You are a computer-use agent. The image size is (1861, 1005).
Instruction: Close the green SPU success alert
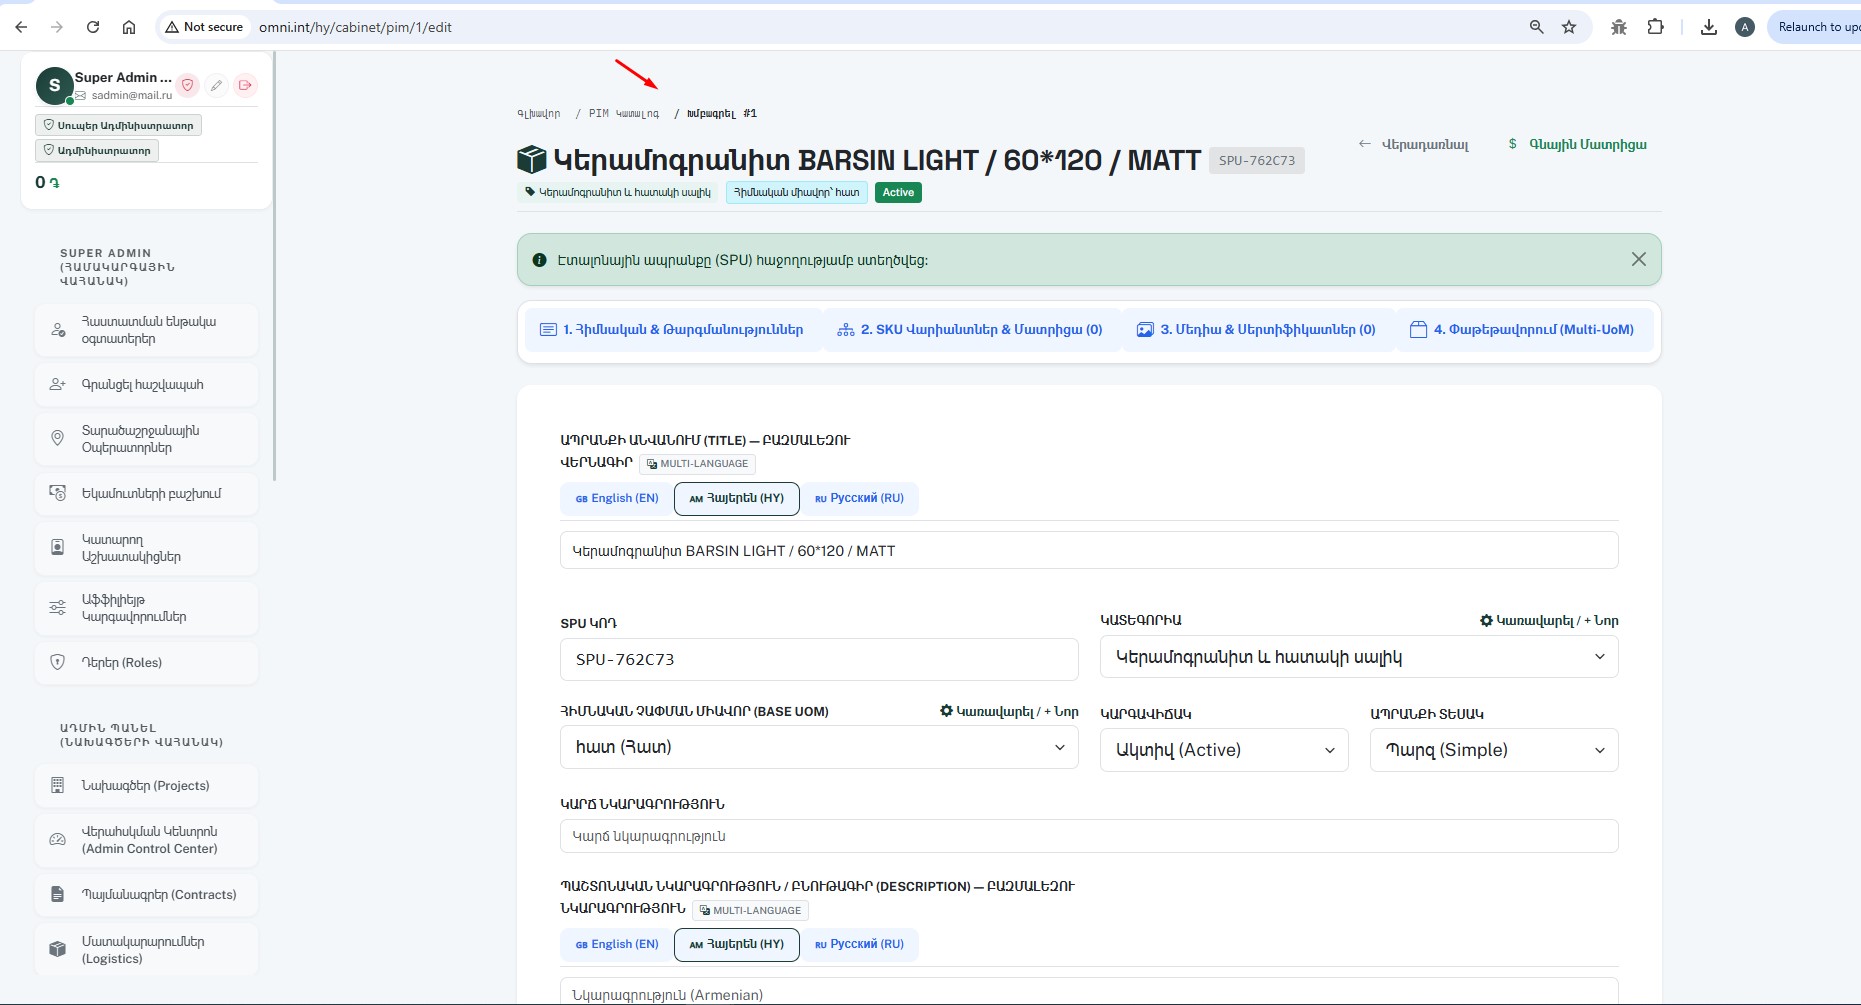pos(1638,259)
